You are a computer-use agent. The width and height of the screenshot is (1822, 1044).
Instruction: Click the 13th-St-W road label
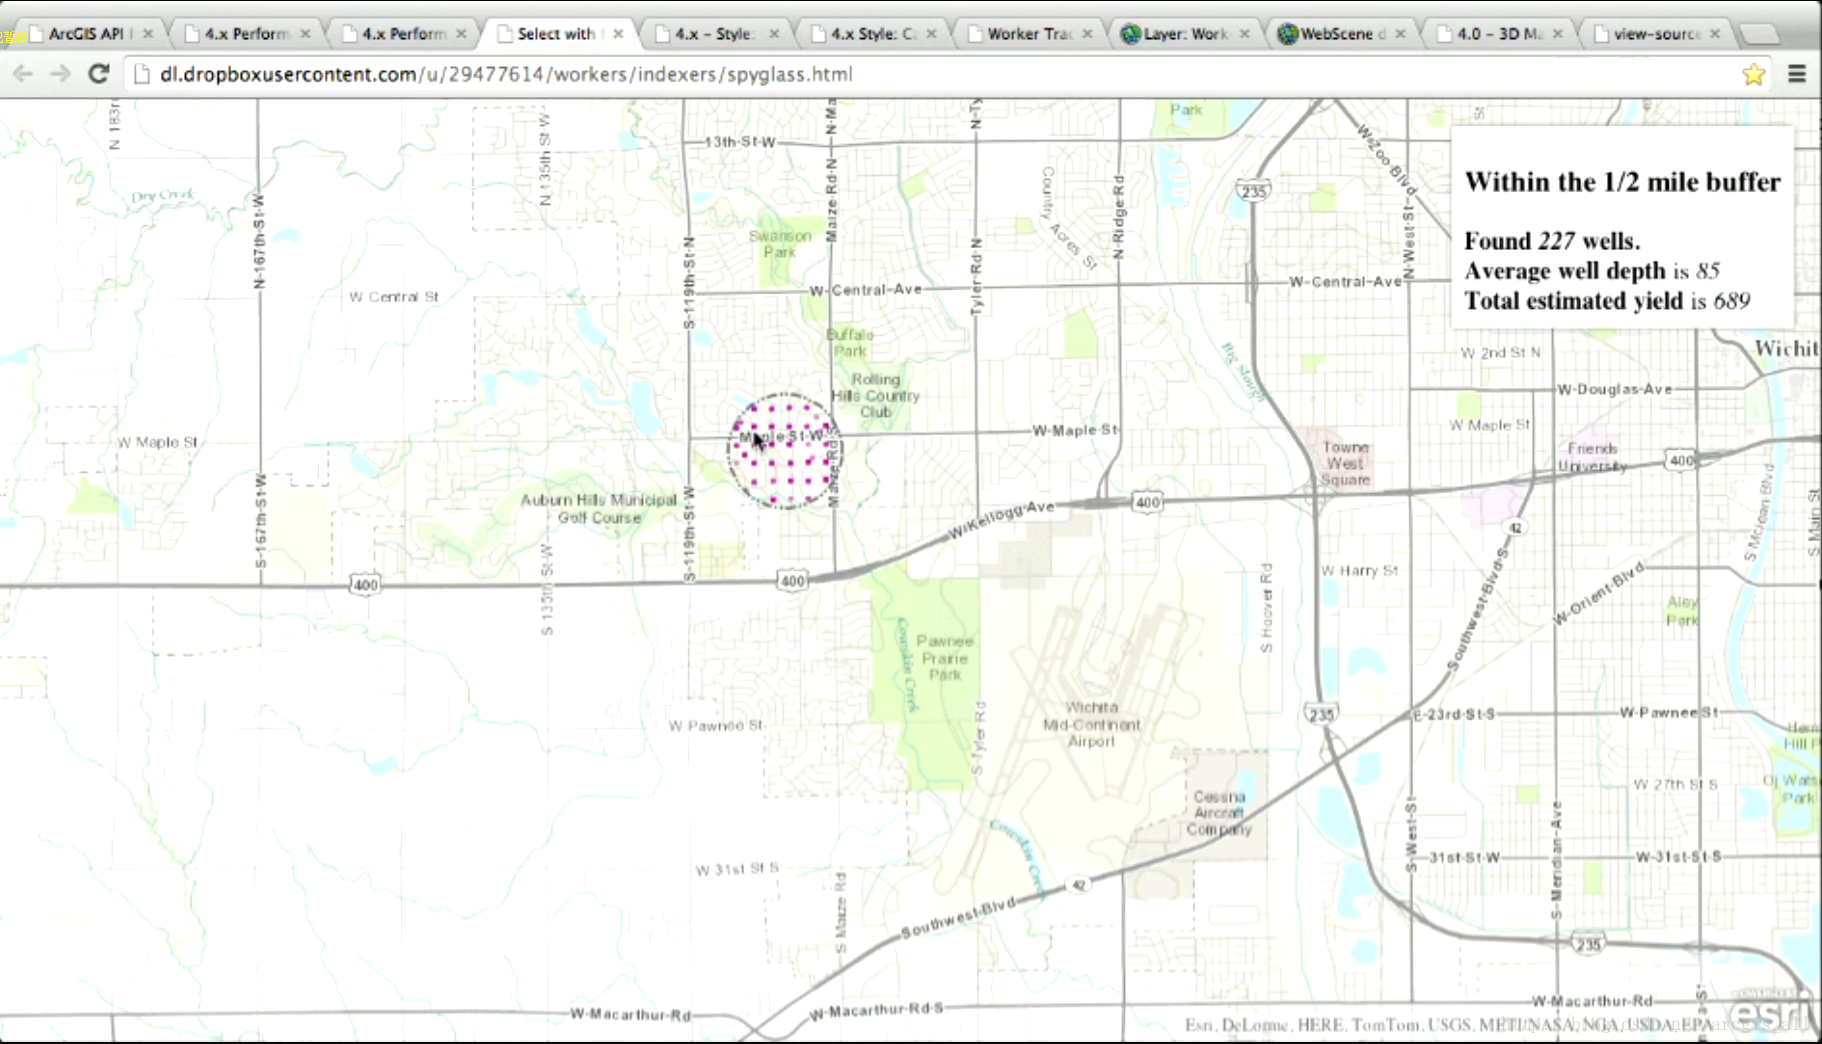(740, 142)
